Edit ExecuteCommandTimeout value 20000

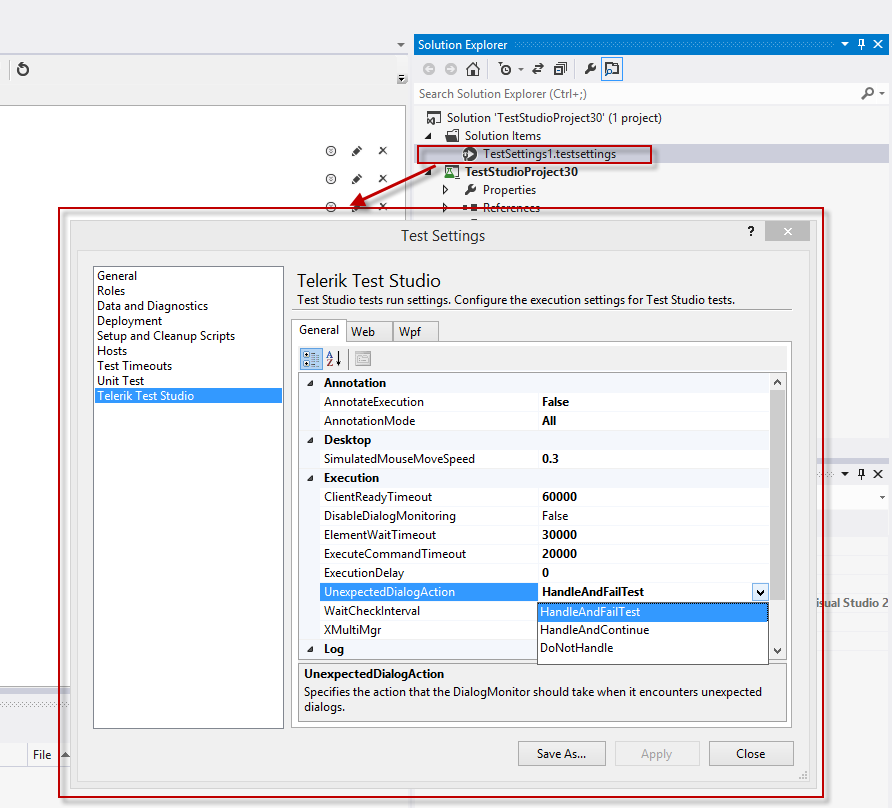[x=559, y=554]
